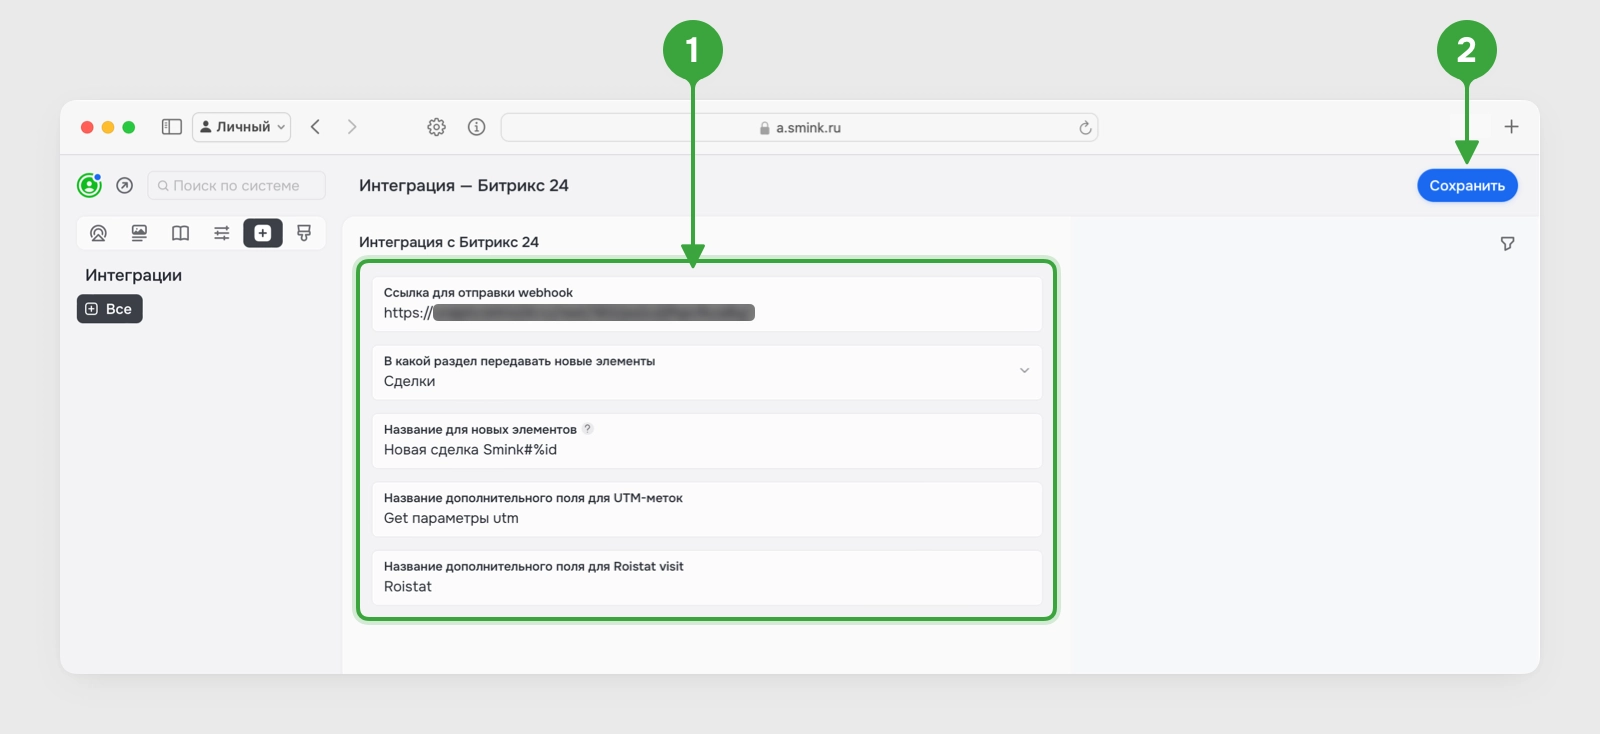Reload the page in the address bar

[x=1085, y=128]
